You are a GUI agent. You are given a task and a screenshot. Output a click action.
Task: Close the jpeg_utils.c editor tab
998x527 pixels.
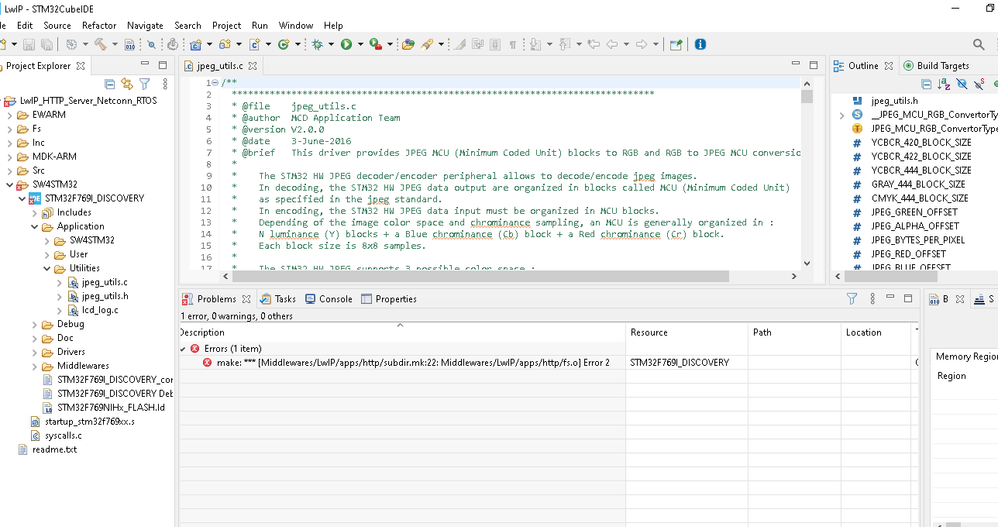(x=253, y=66)
